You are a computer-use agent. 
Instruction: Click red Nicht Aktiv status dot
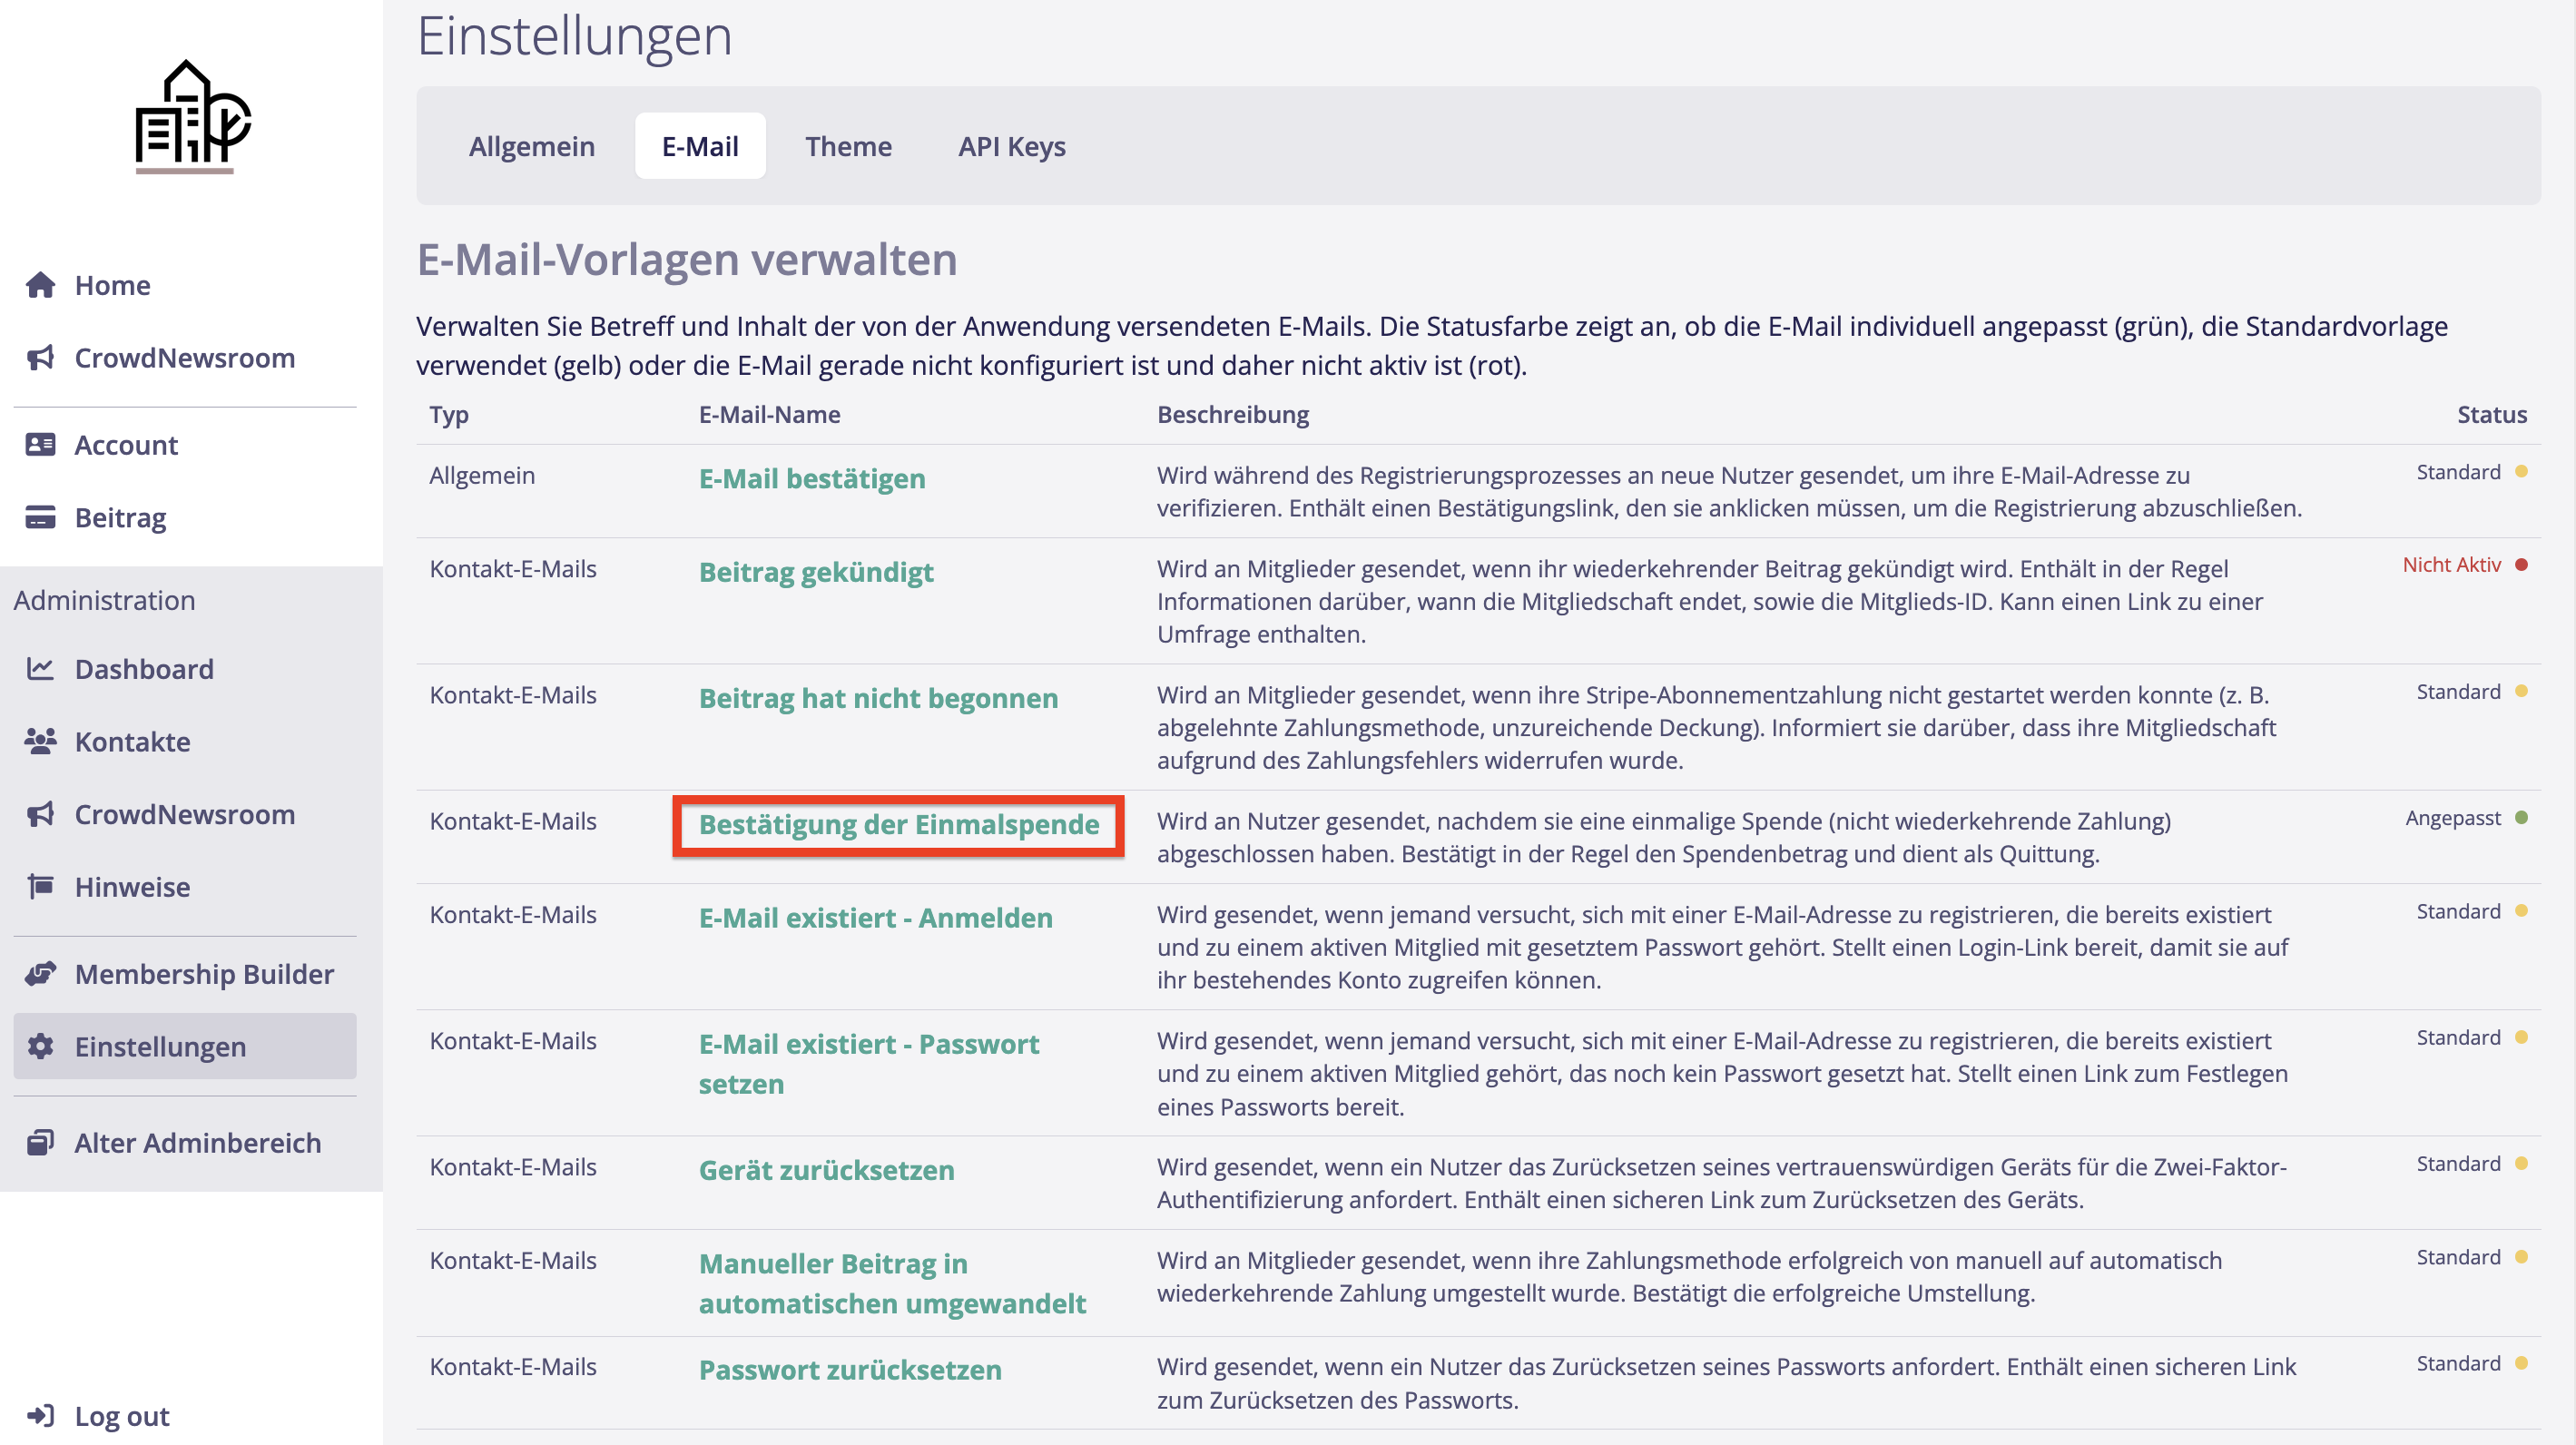point(2521,565)
